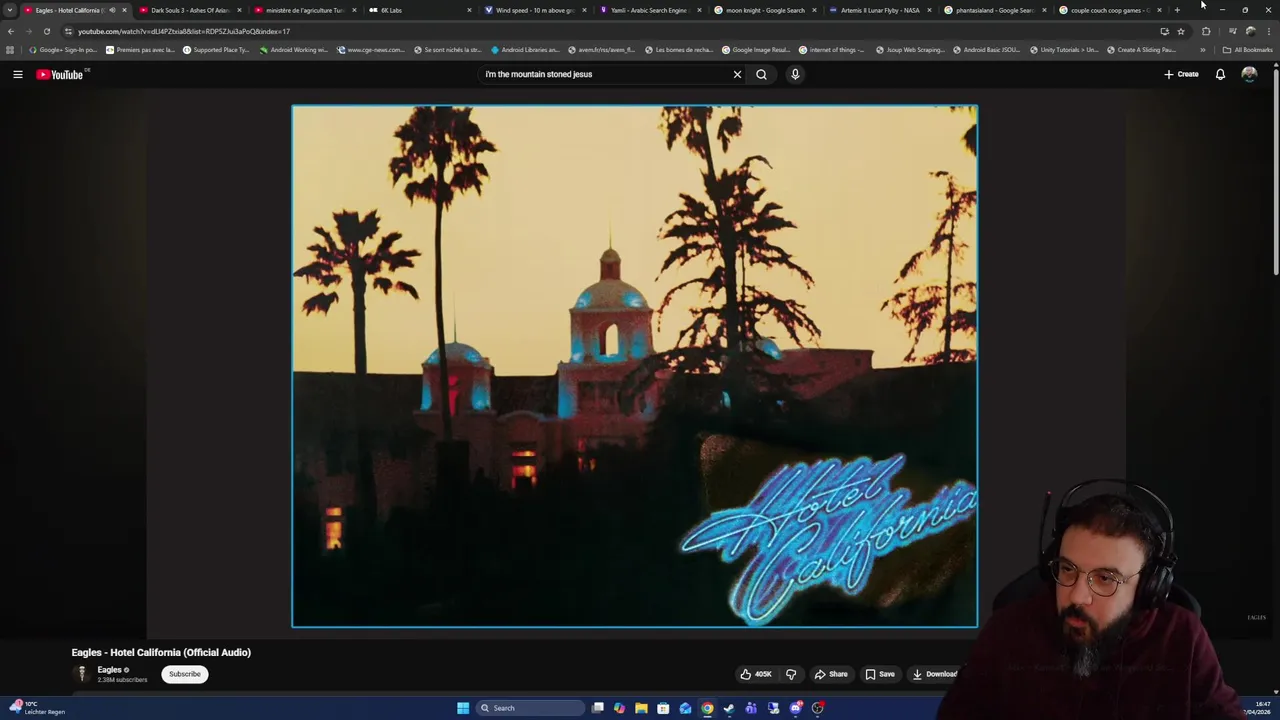This screenshot has height=720, width=1280.
Task: Open Chrome tab search dropdown arrow
Action: point(9,10)
